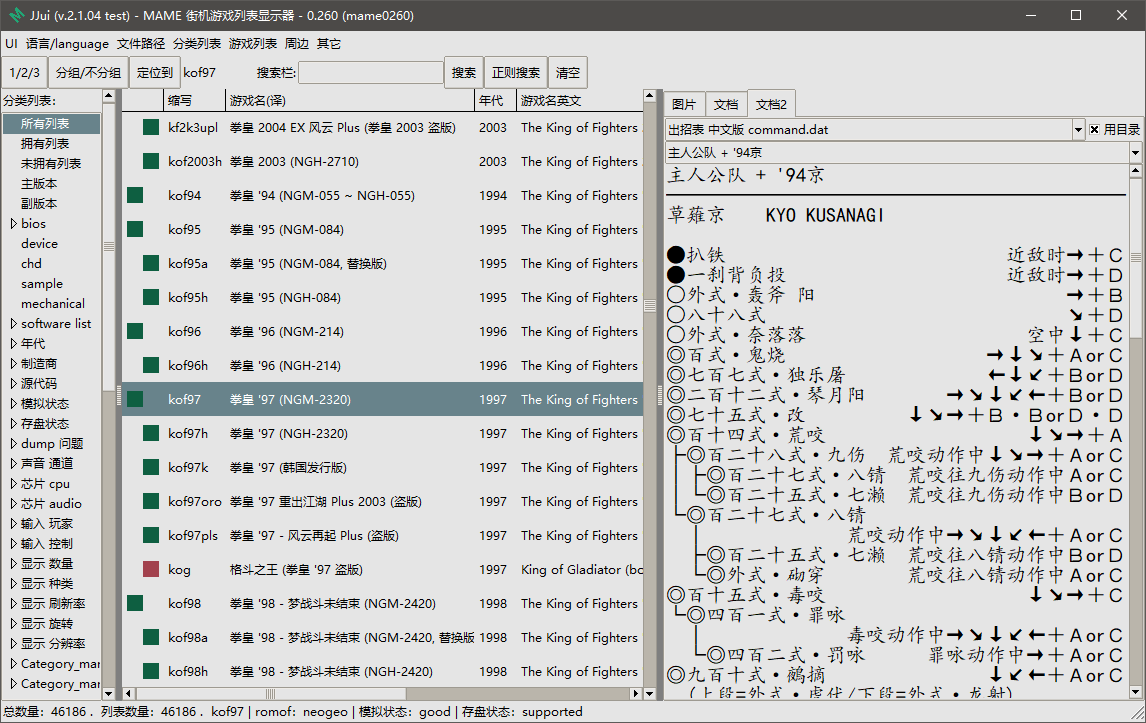Click the green status square beside kf2k3upl
The width and height of the screenshot is (1146, 723).
click(x=151, y=127)
